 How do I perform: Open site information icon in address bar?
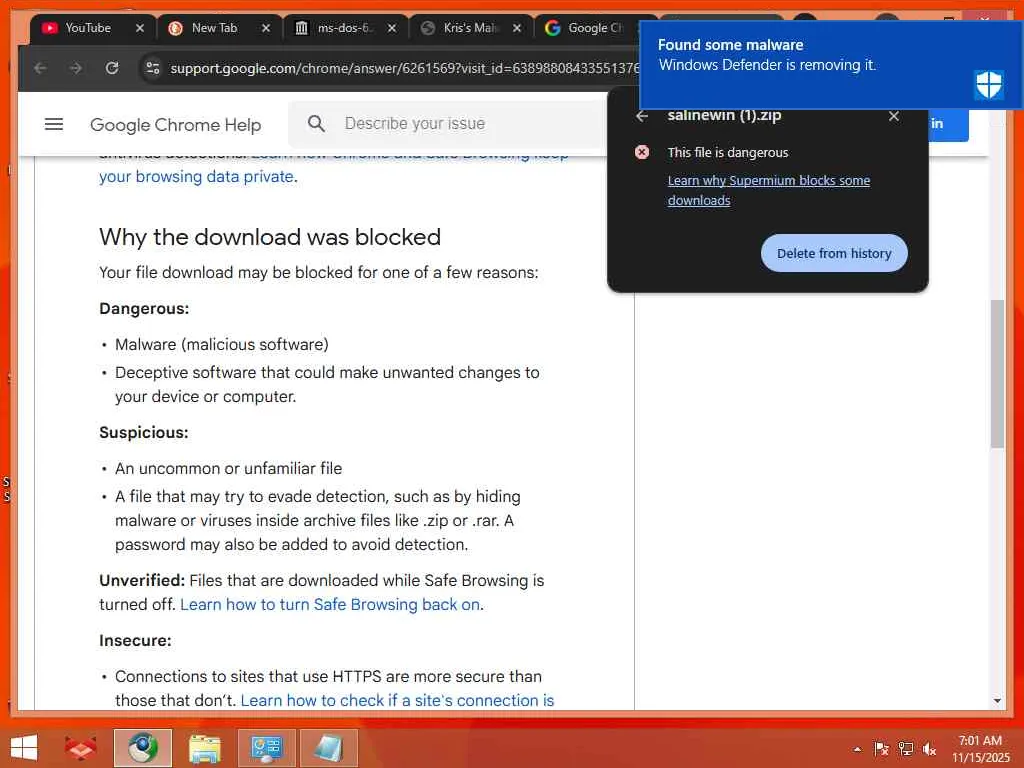pos(153,68)
